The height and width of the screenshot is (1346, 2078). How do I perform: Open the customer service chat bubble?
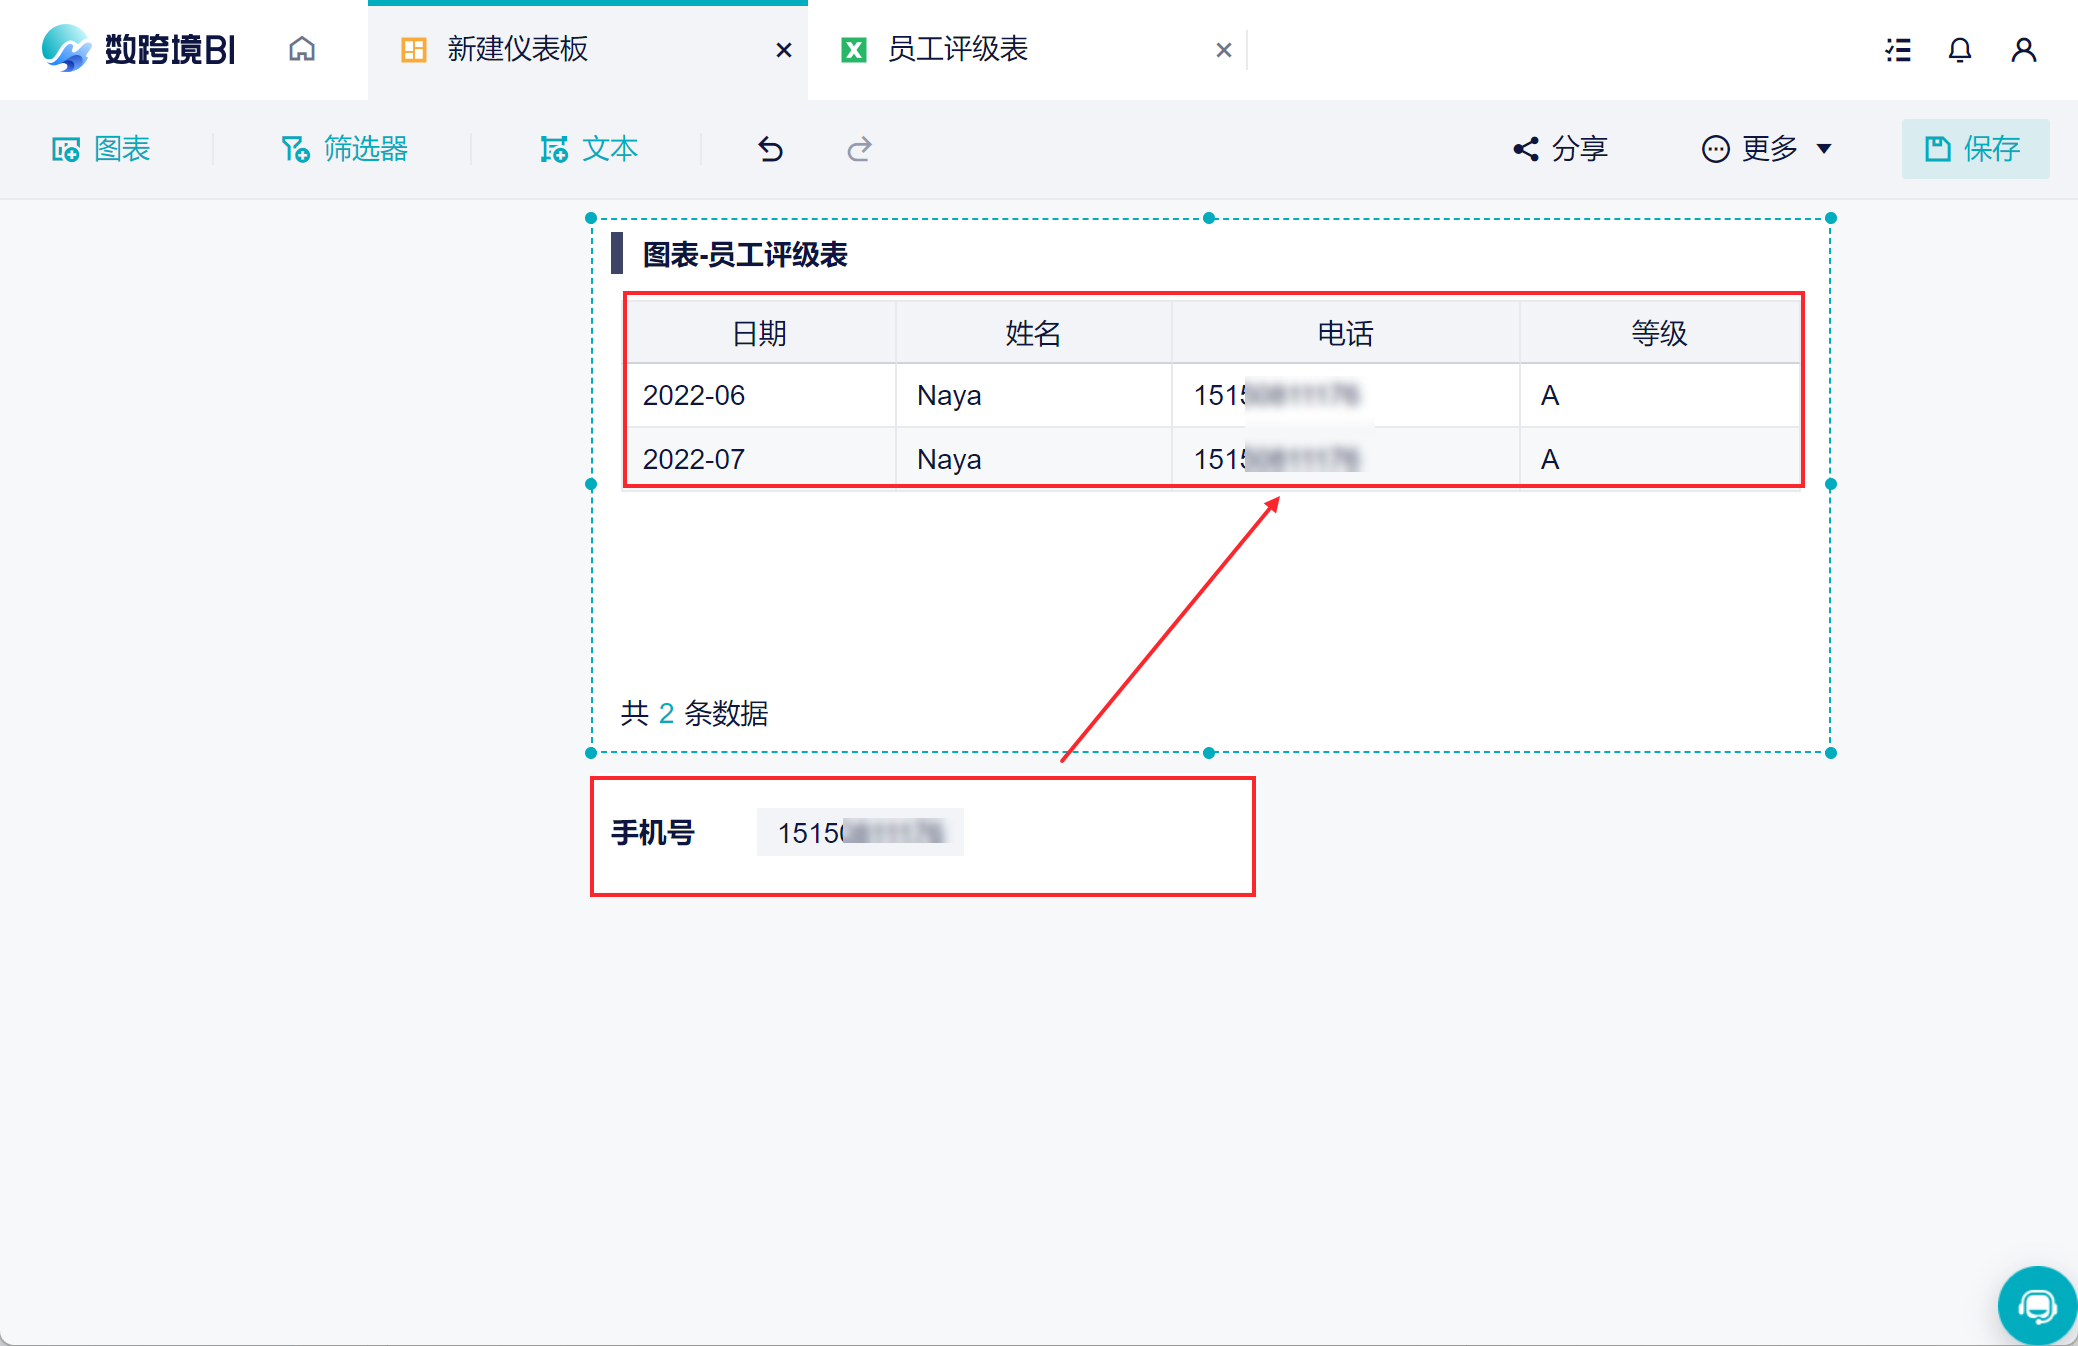point(2036,1305)
